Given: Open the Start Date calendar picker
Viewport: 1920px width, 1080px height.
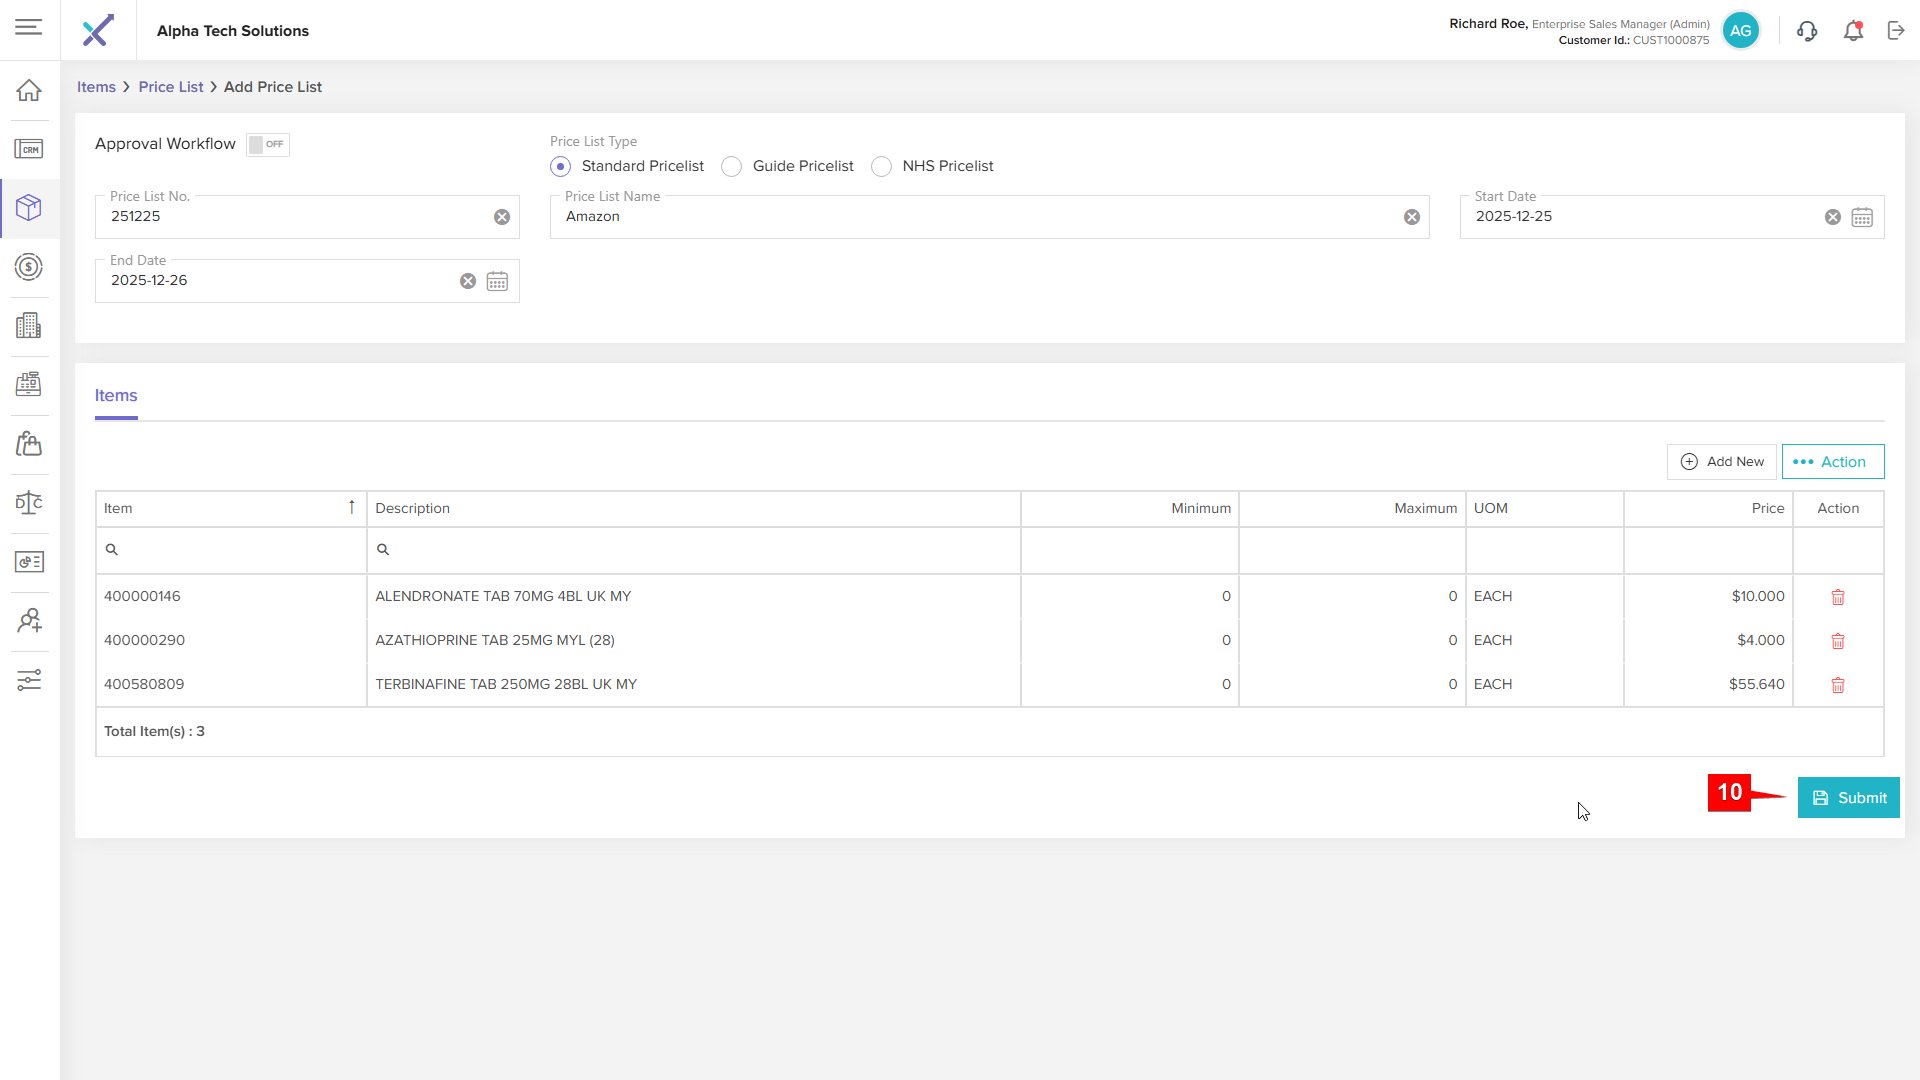Looking at the screenshot, I should pos(1862,217).
